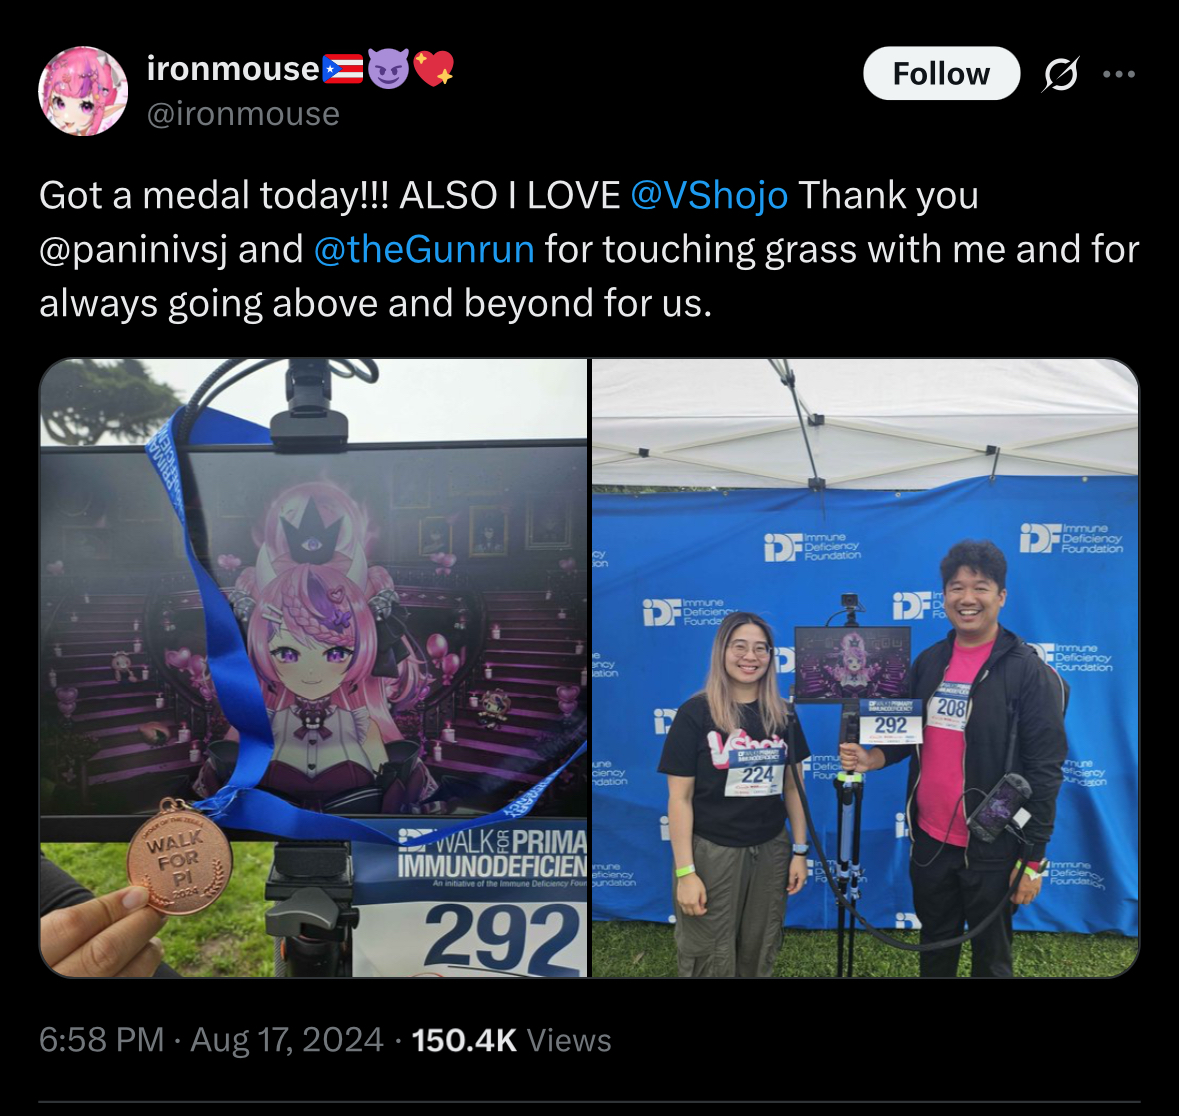Click the sparkling heart emoji
The image size is (1179, 1116).
coord(434,68)
